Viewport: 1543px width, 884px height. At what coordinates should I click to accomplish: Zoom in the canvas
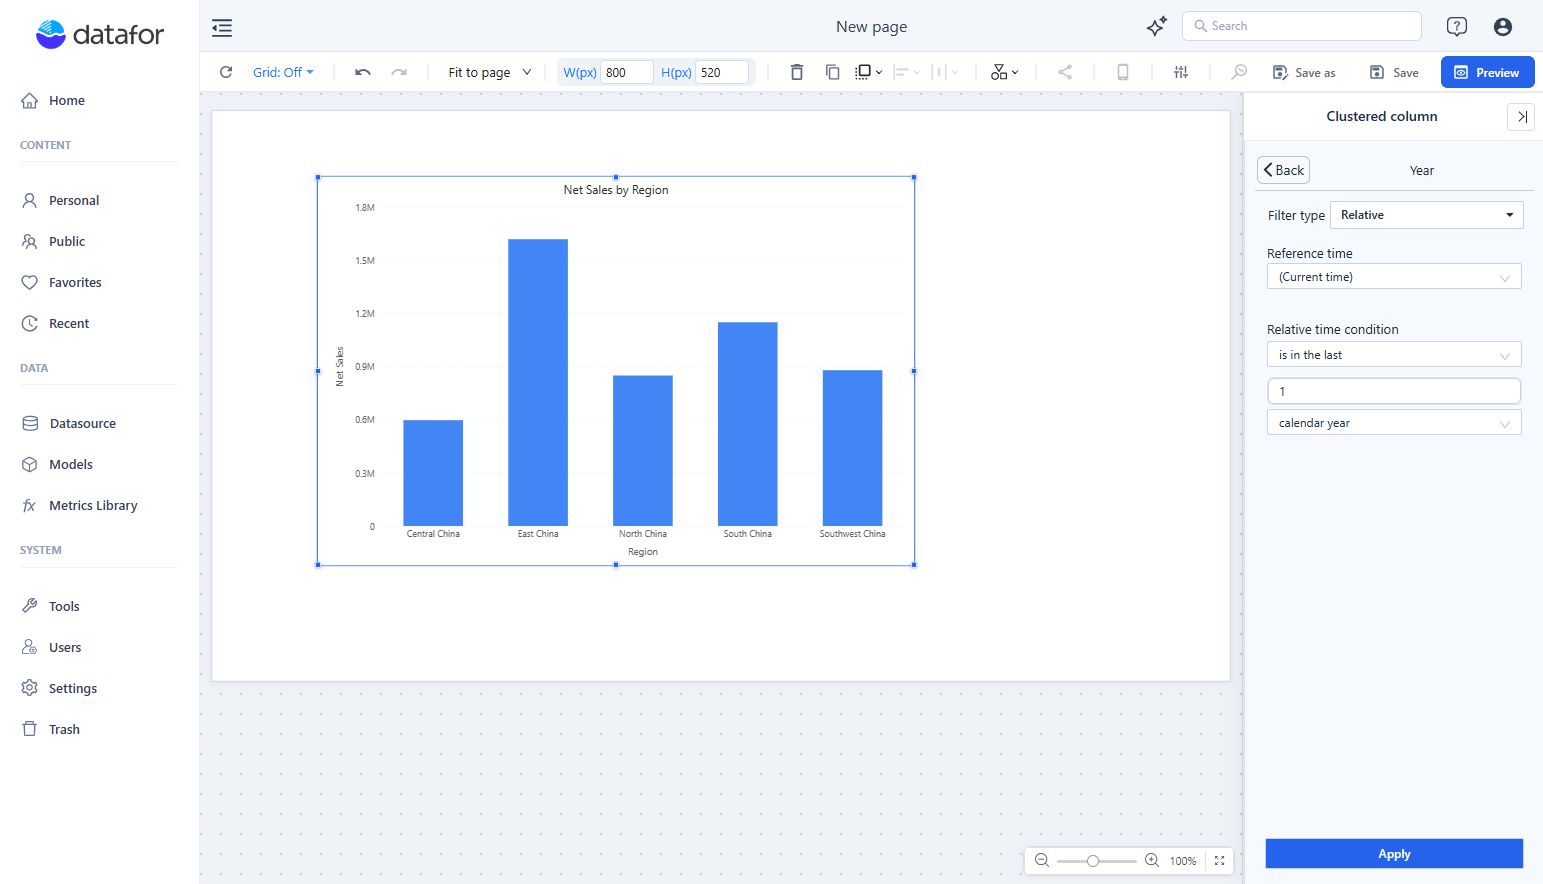pyautogui.click(x=1152, y=860)
